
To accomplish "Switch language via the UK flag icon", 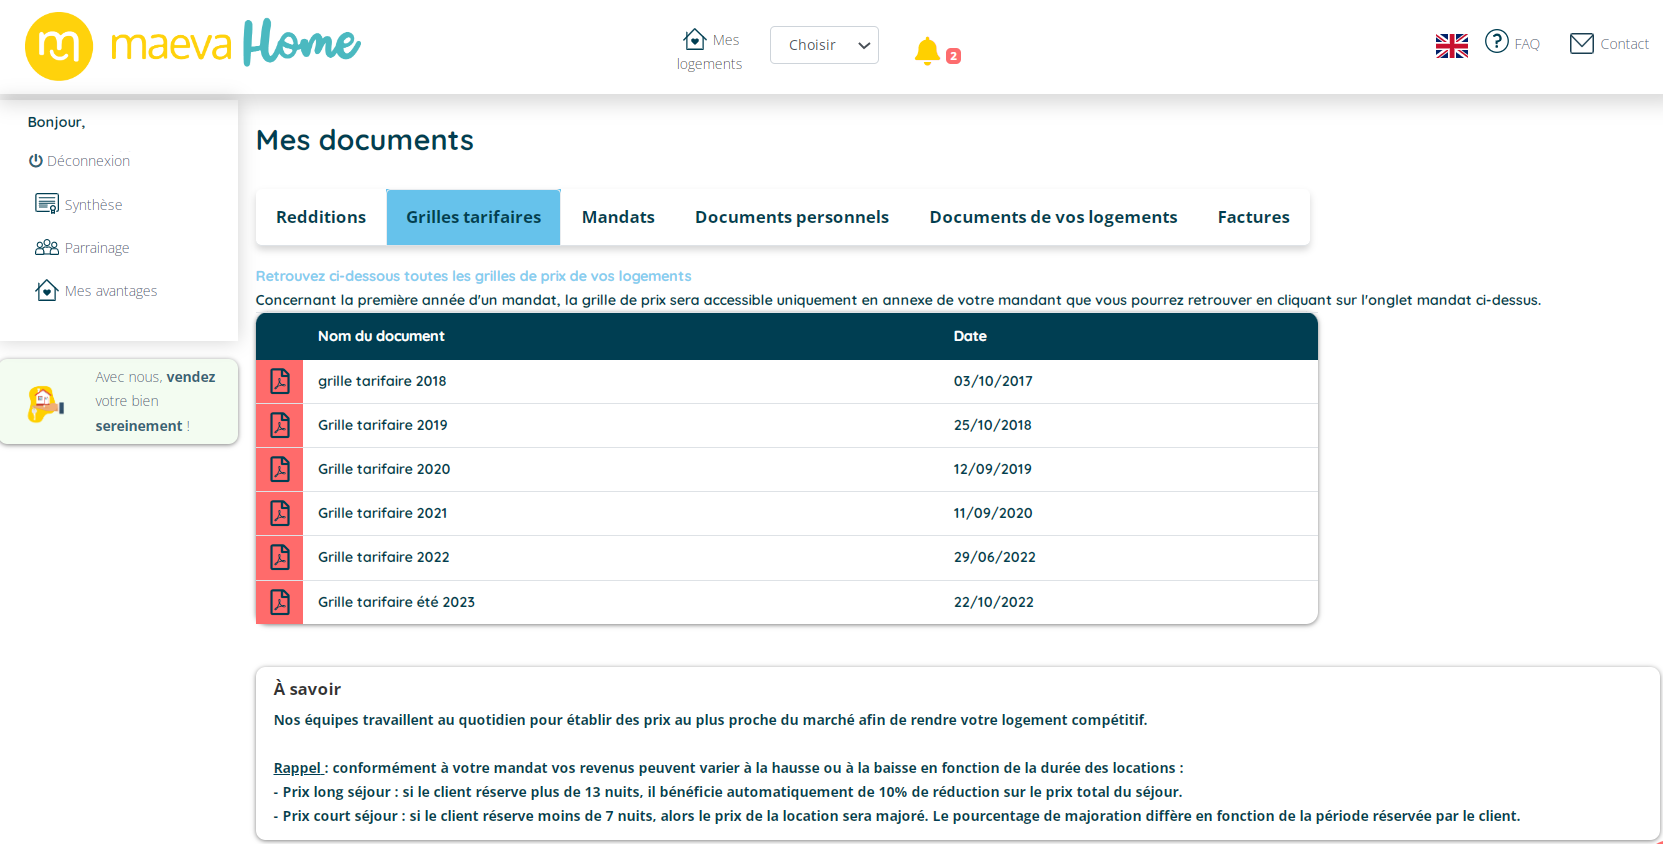I will (1451, 45).
